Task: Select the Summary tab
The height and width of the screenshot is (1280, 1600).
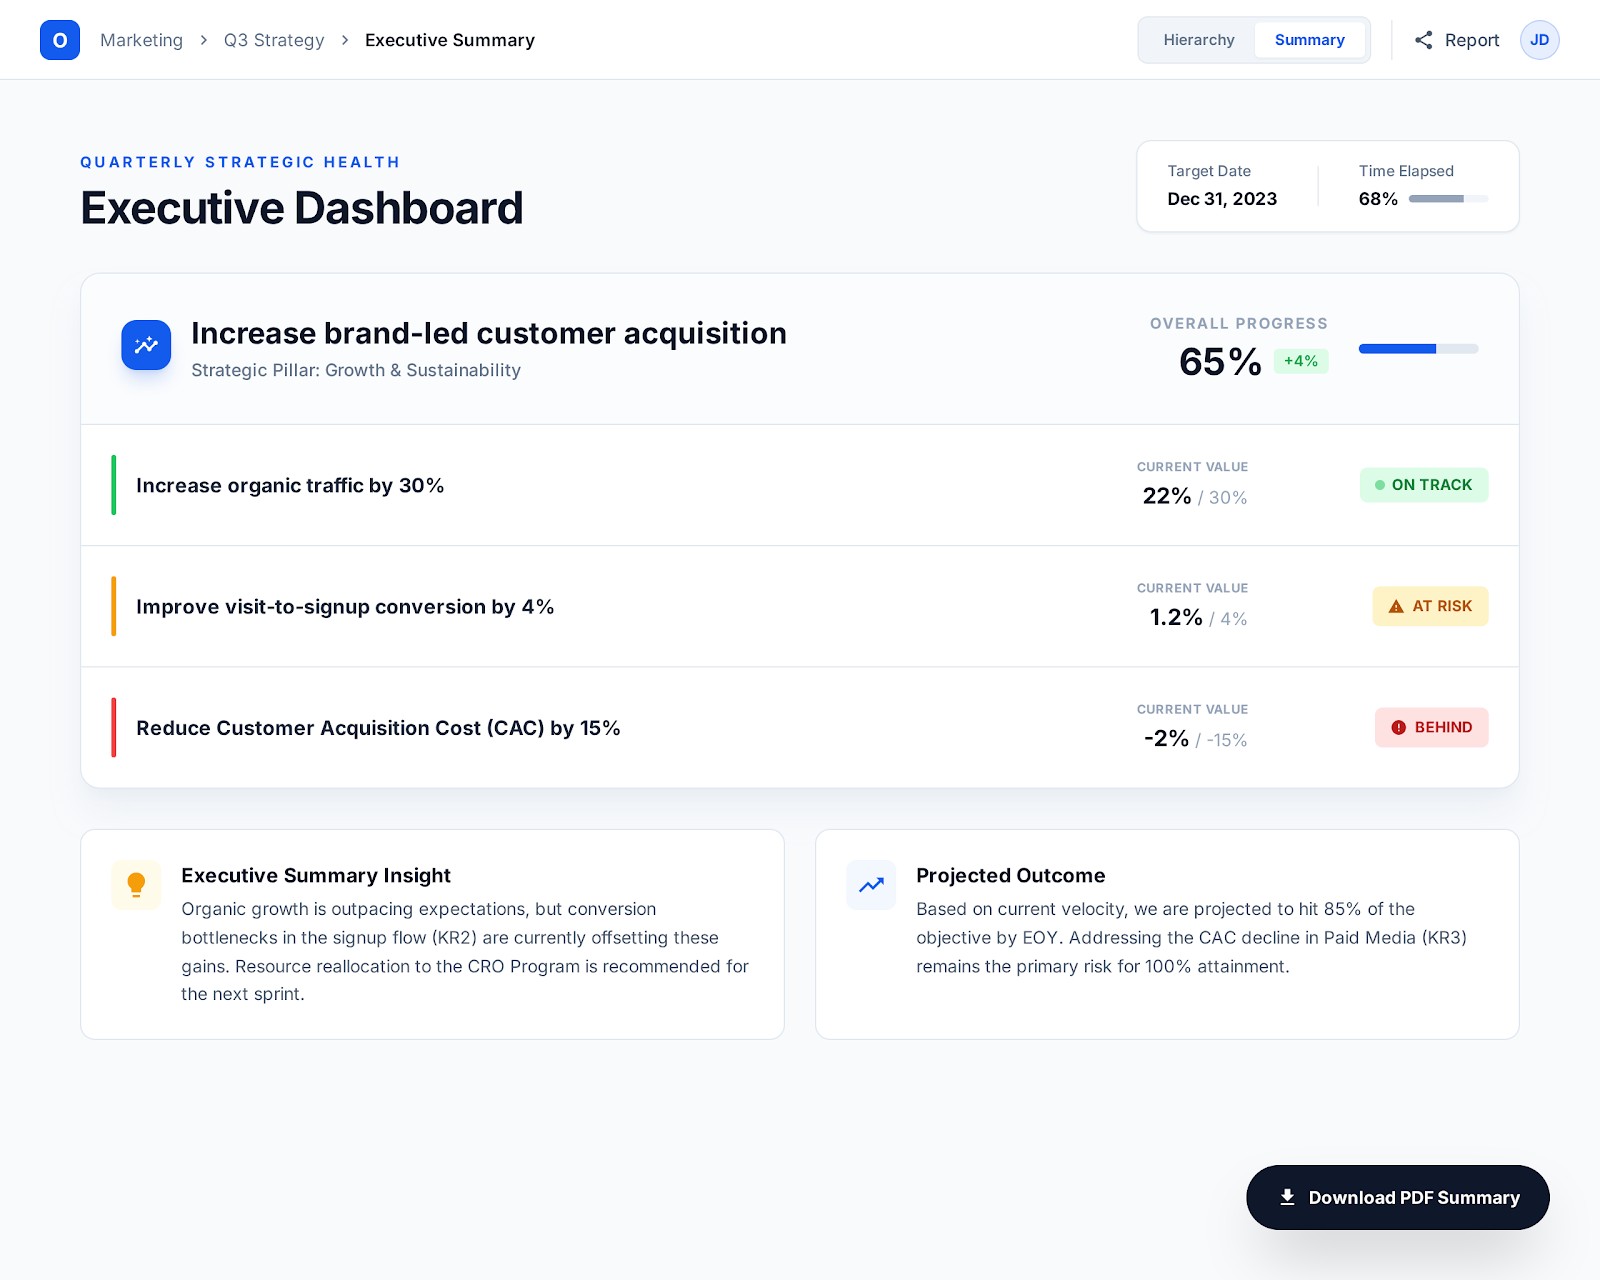Action: click(x=1310, y=40)
